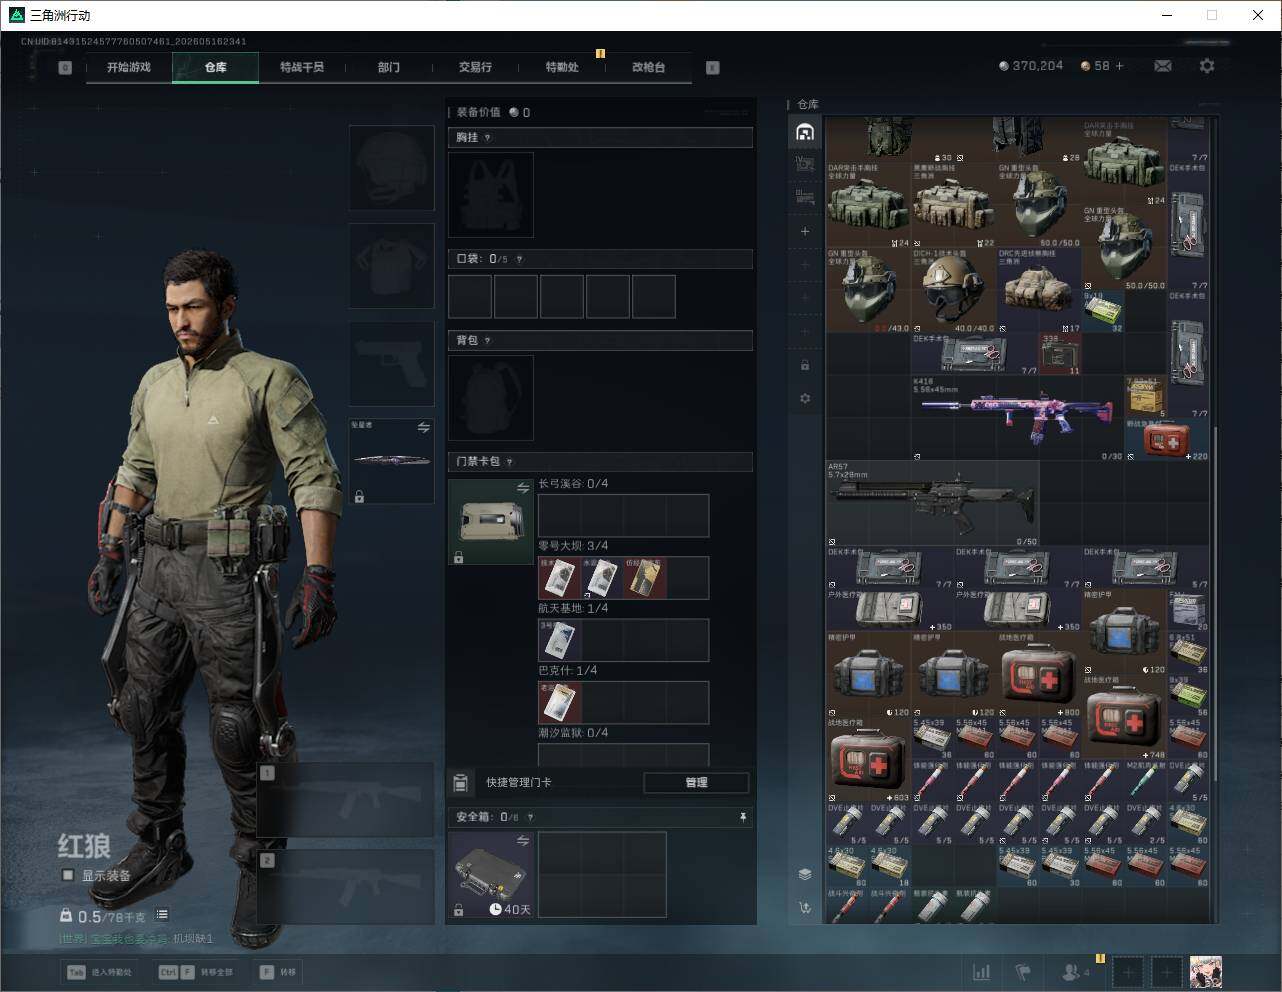Click the 370,204 currency balance
This screenshot has height=992, width=1282.
(x=1031, y=66)
